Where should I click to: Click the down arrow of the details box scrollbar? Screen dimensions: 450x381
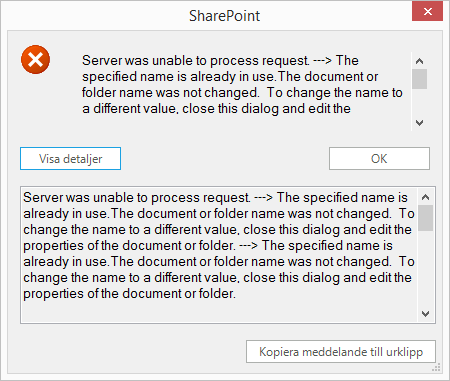click(425, 314)
